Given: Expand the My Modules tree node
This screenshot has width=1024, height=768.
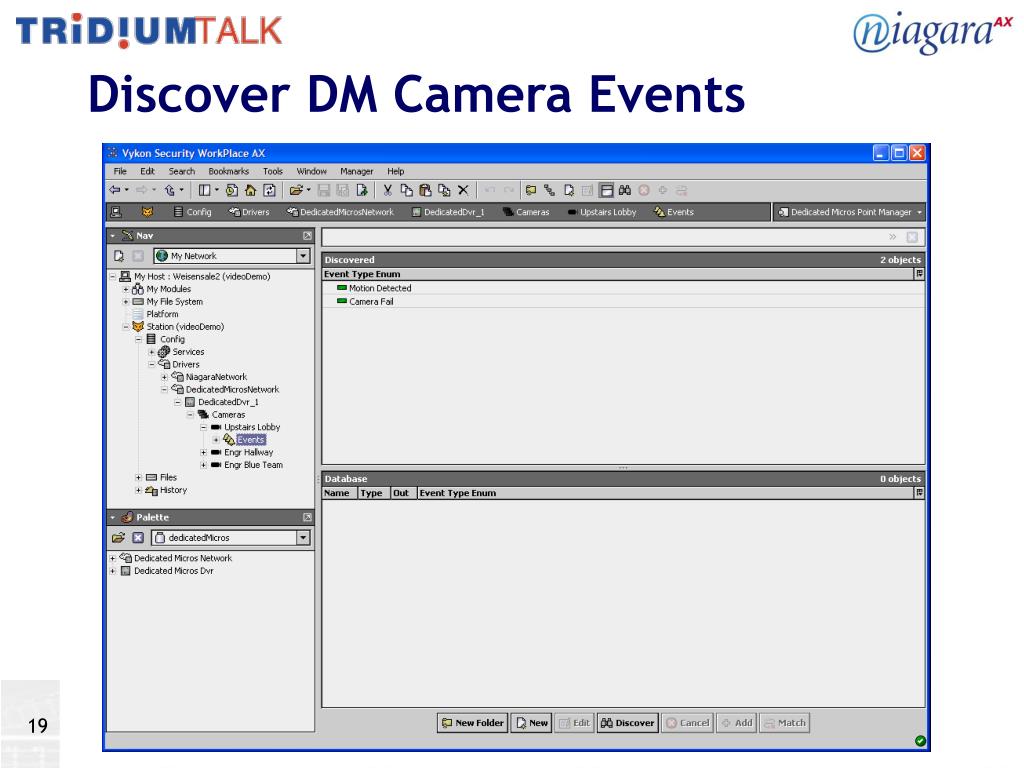Looking at the screenshot, I should click(x=126, y=289).
